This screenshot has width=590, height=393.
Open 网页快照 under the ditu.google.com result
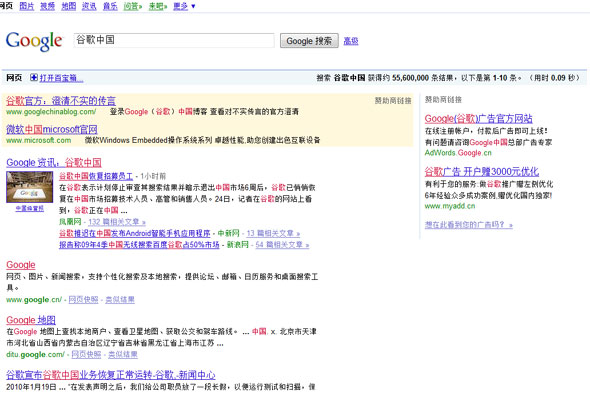86,354
